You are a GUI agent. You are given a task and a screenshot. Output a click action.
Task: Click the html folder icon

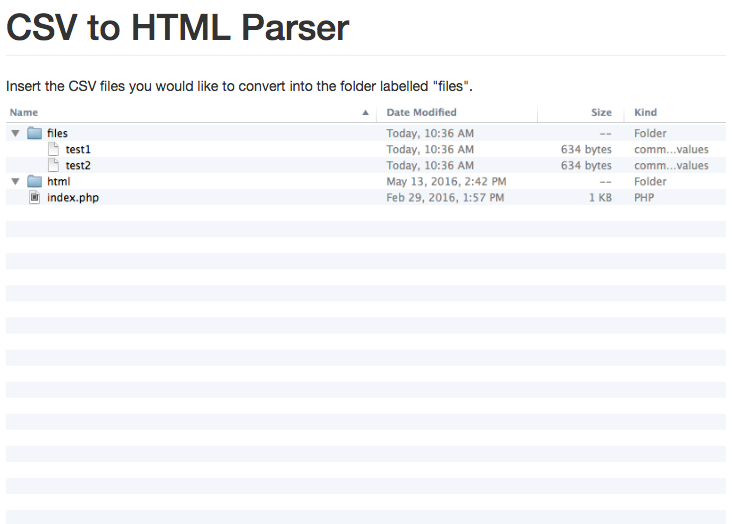(x=34, y=181)
